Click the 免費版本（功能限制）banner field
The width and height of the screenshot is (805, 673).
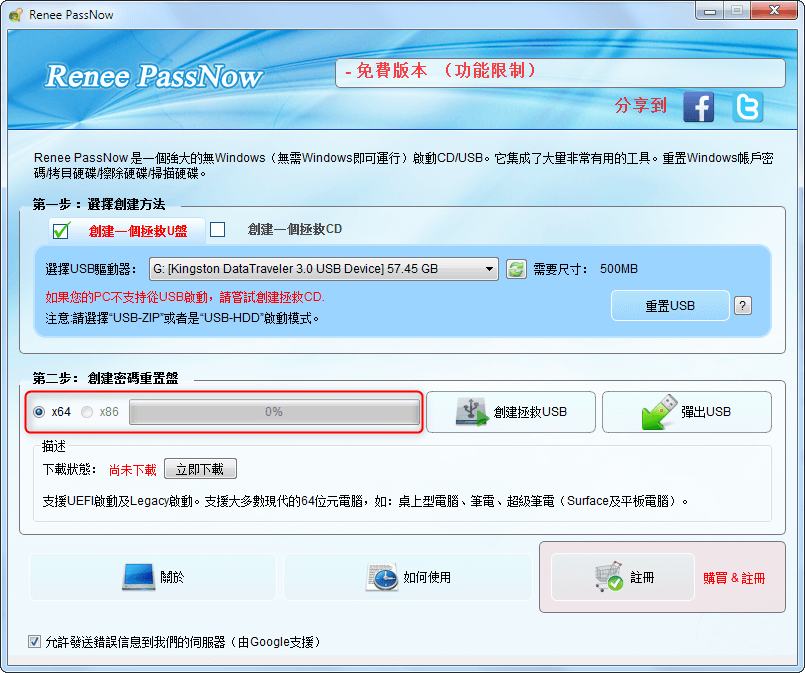pyautogui.click(x=560, y=72)
